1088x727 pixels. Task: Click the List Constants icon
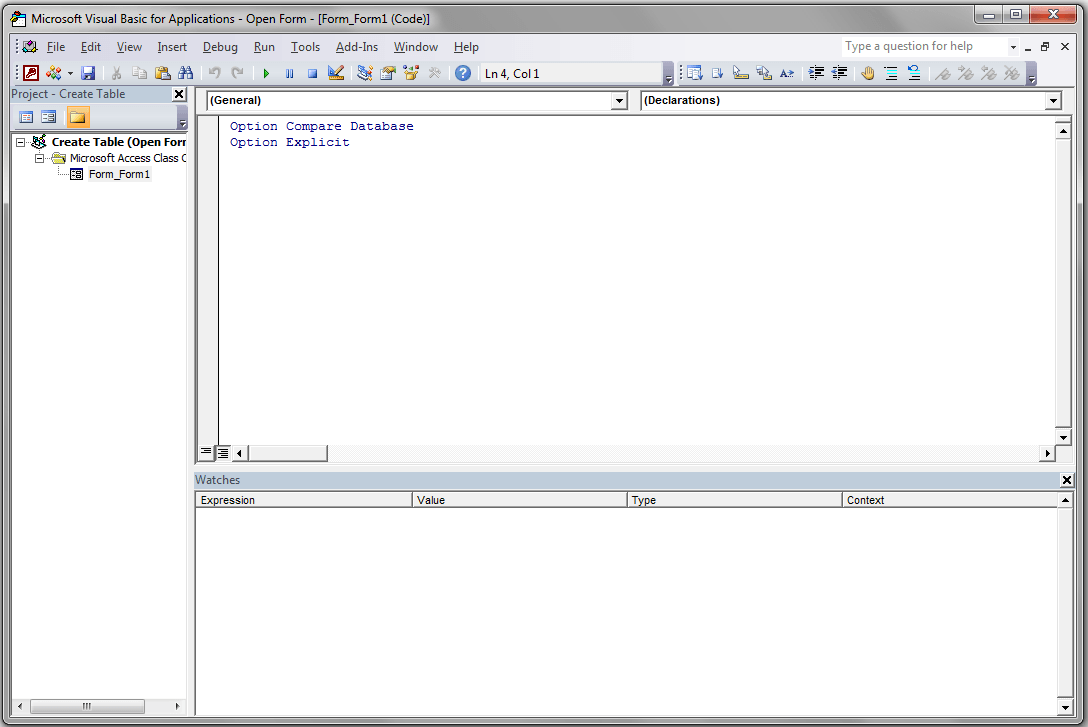[717, 73]
